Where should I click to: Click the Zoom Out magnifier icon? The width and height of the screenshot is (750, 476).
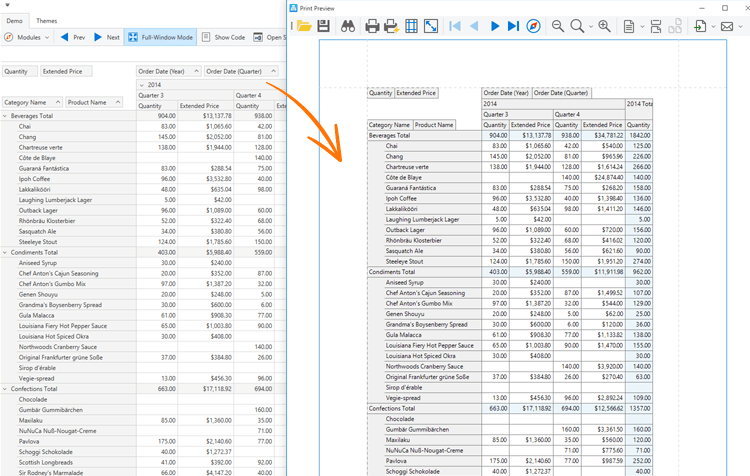[558, 26]
